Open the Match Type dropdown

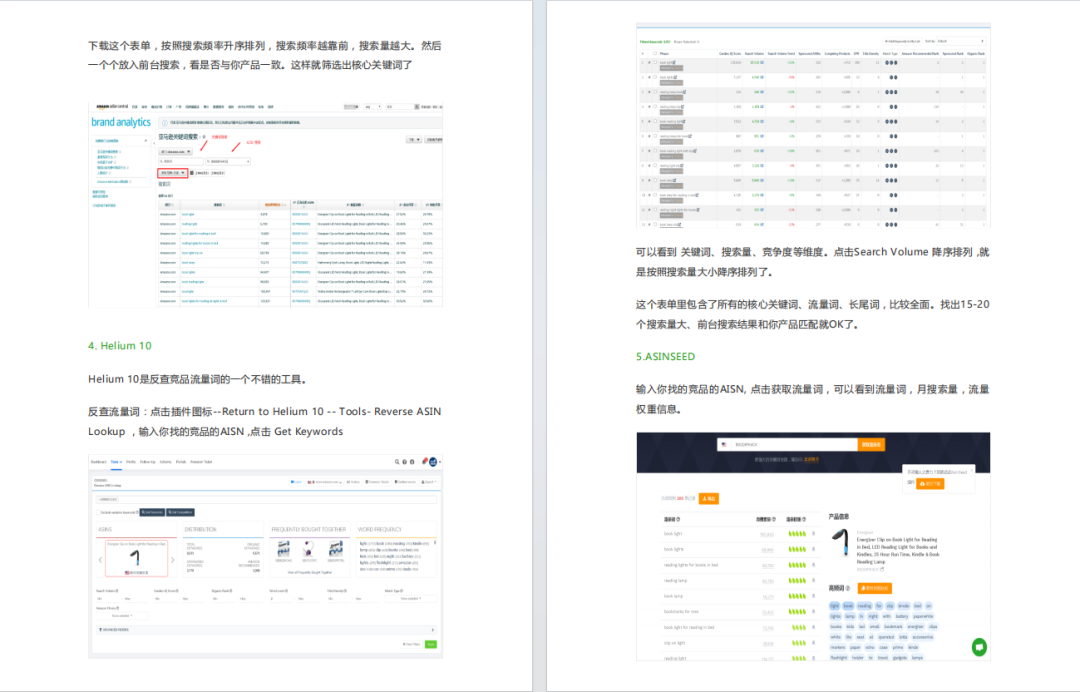tap(411, 598)
